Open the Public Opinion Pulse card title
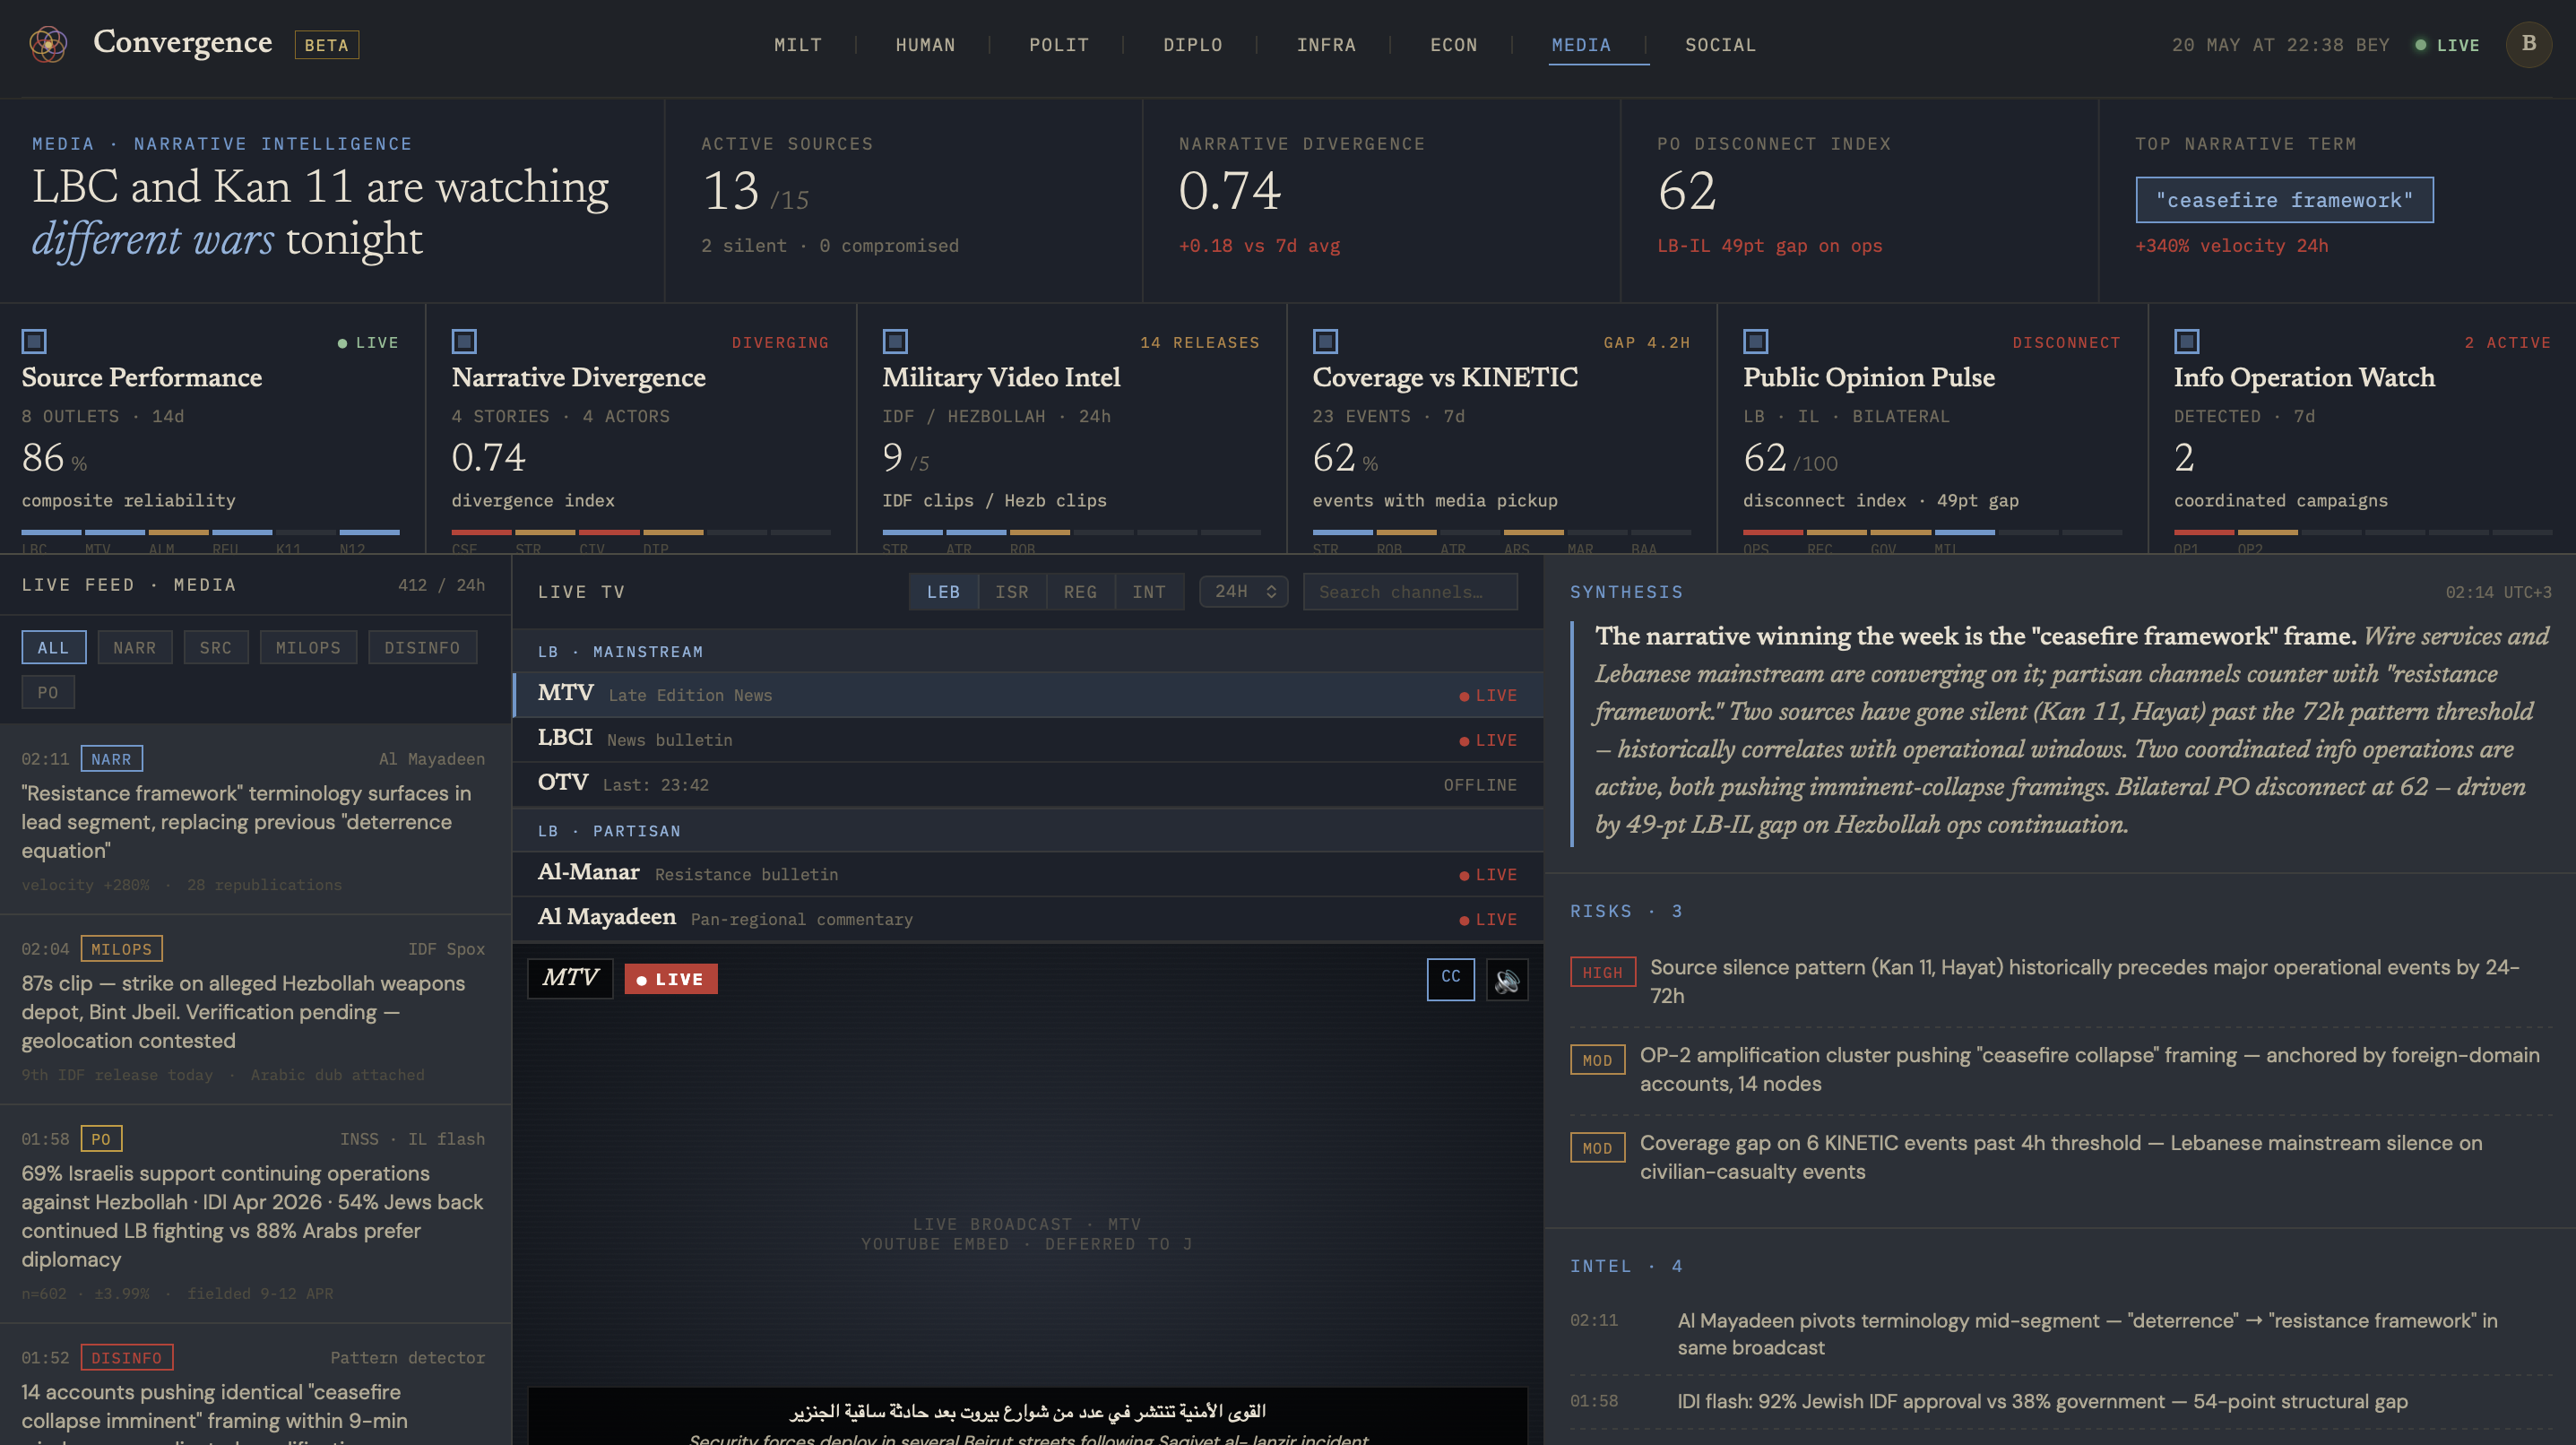The height and width of the screenshot is (1445, 2576). tap(1869, 378)
